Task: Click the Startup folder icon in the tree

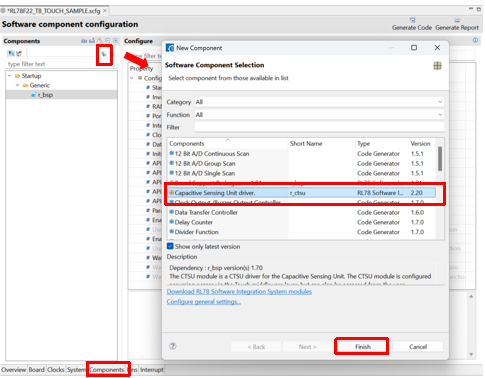Action: [x=18, y=76]
